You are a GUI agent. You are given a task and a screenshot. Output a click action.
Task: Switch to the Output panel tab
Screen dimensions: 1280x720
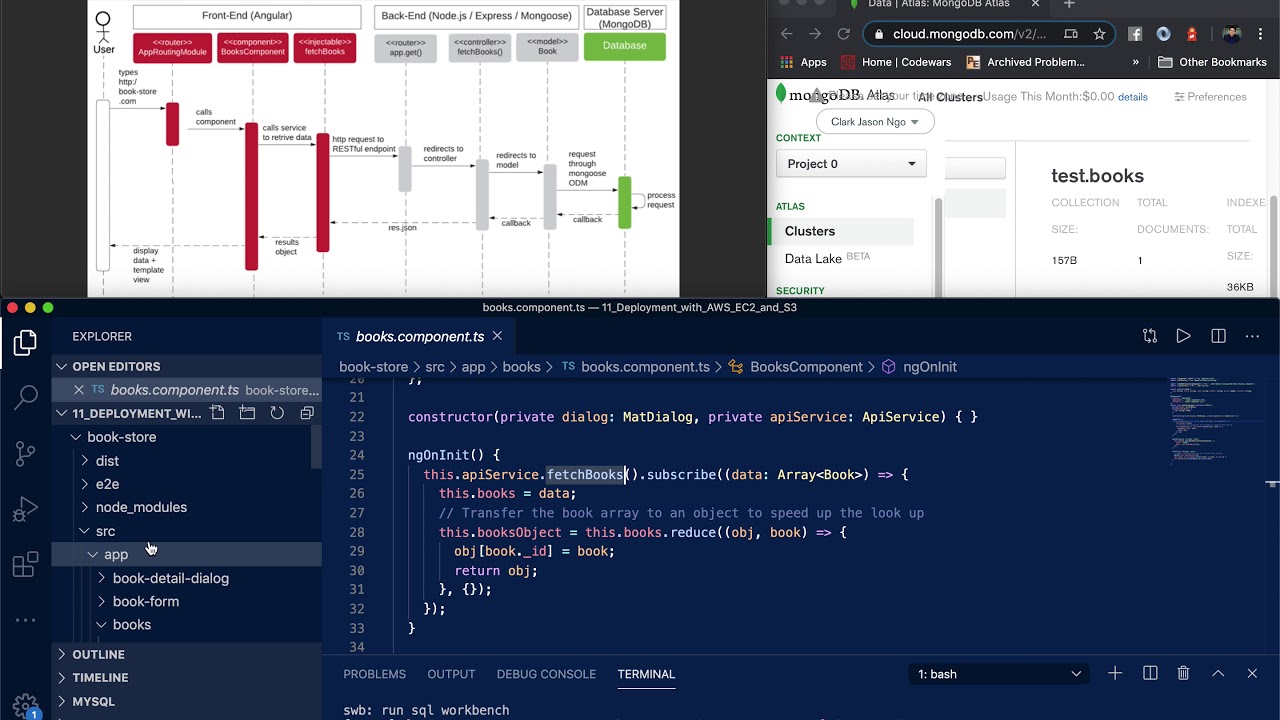(451, 674)
